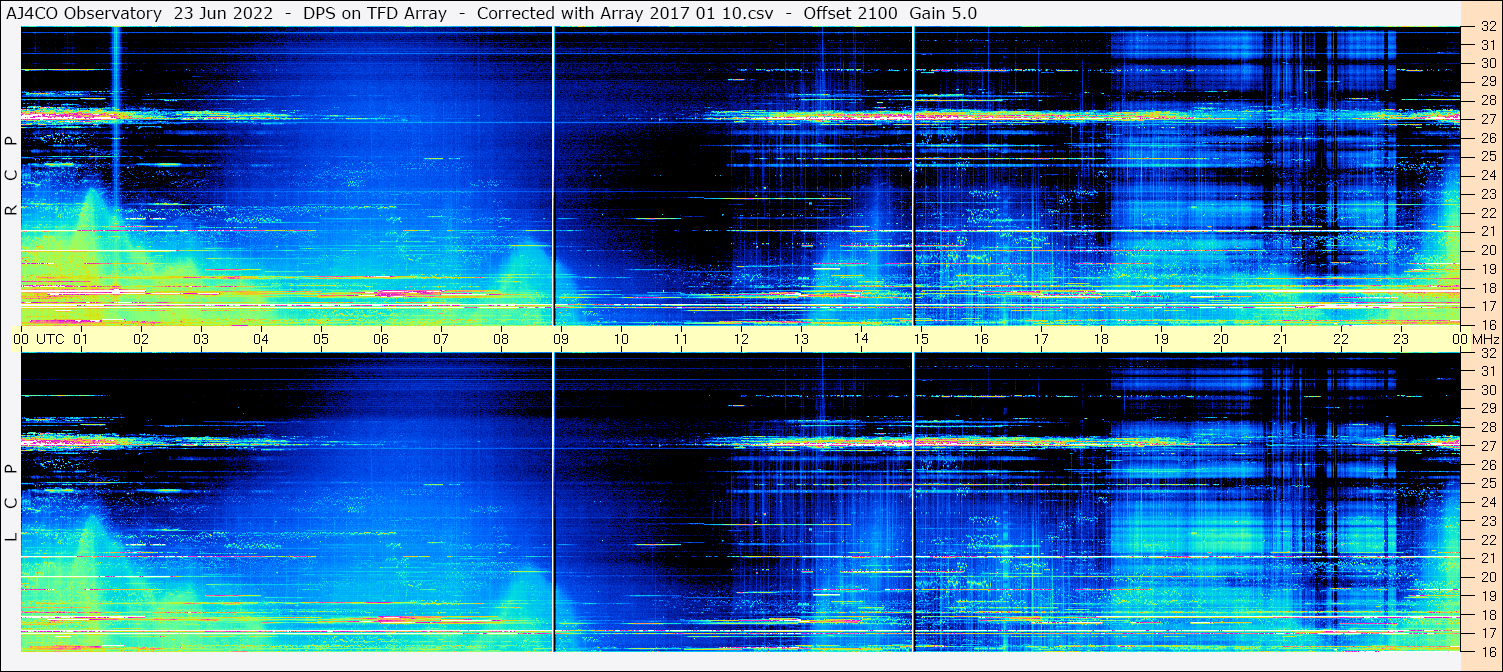Pick hour label "06" on the time axis
Image resolution: width=1503 pixels, height=672 pixels.
pos(381,339)
